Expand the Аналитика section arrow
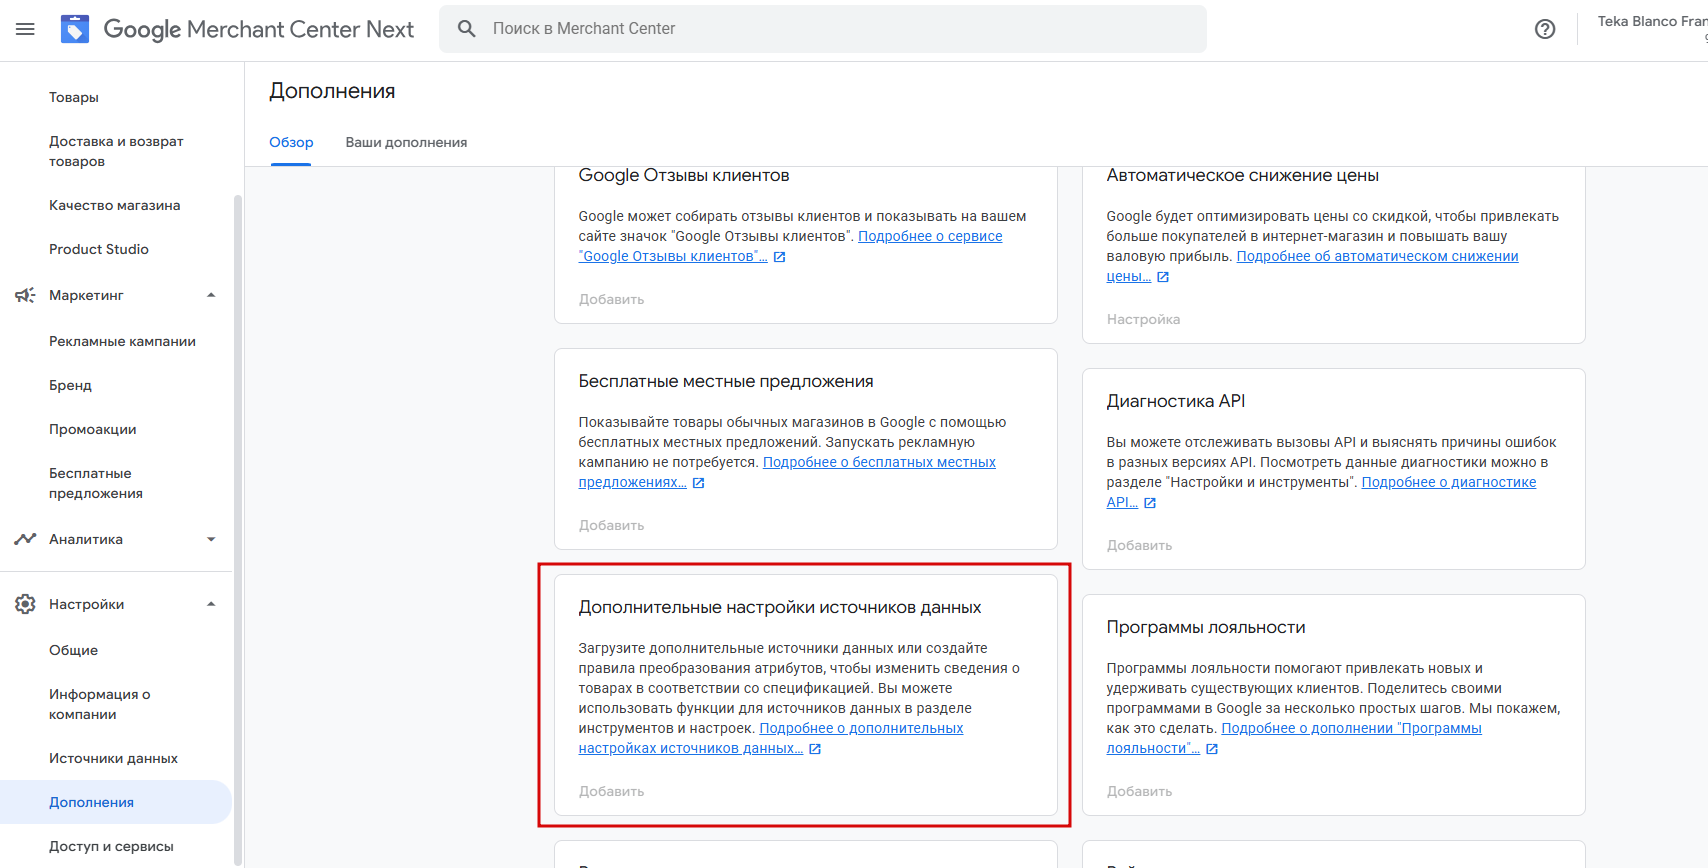This screenshot has width=1708, height=868. [211, 539]
